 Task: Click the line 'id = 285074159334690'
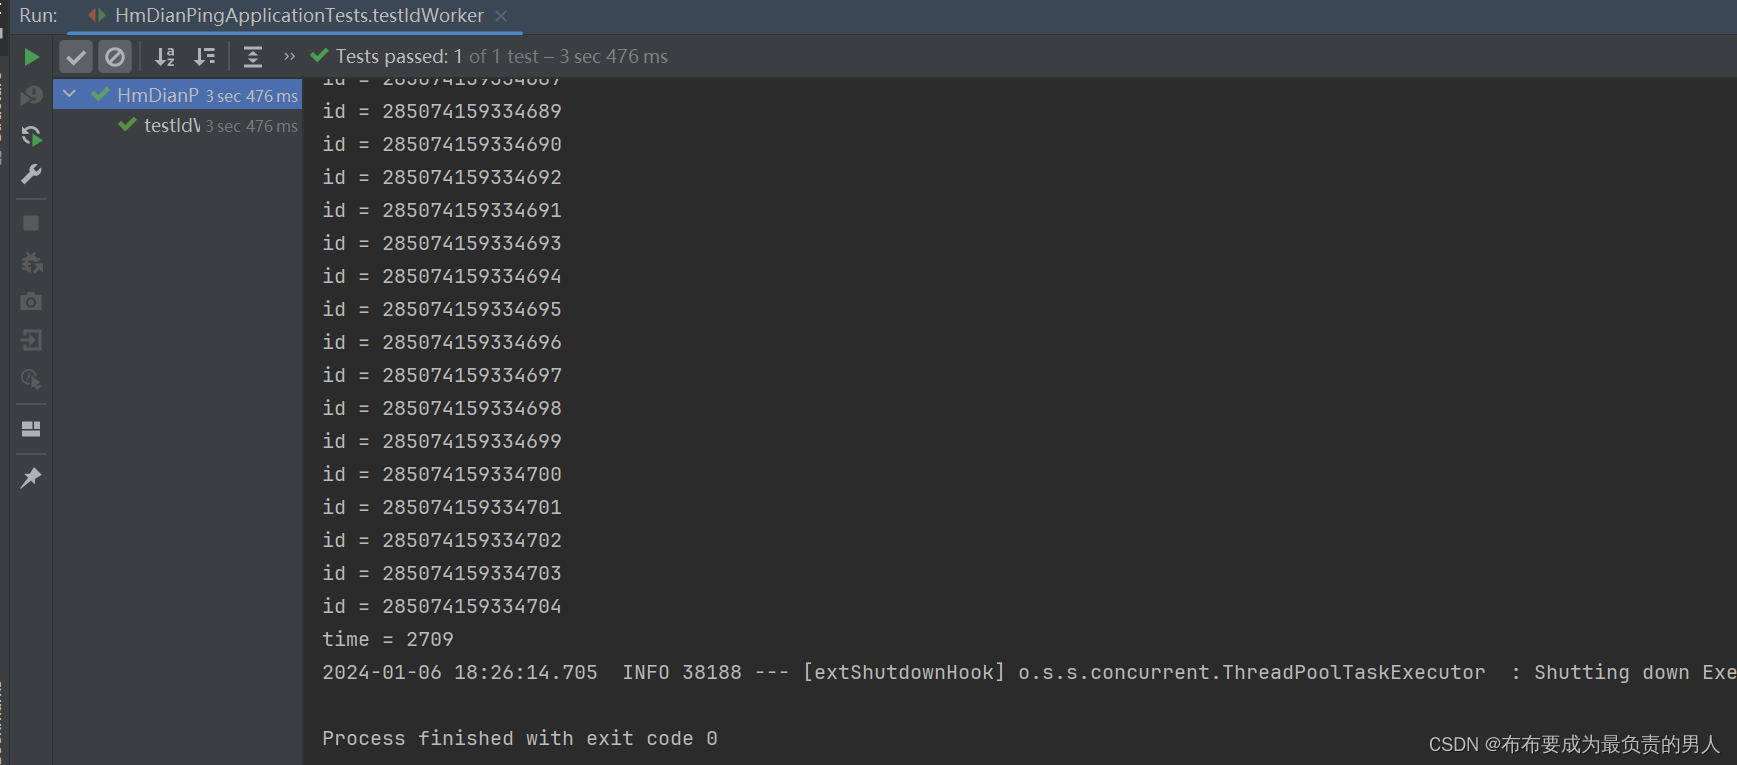(x=442, y=144)
